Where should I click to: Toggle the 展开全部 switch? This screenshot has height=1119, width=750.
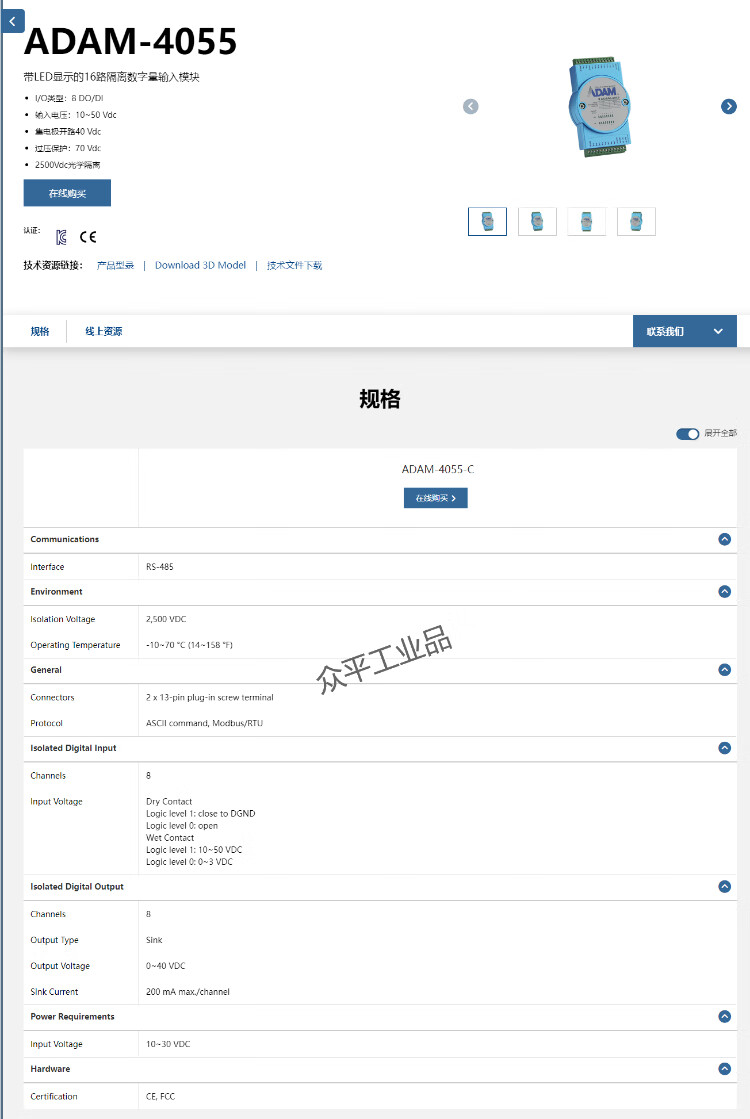pyautogui.click(x=687, y=433)
